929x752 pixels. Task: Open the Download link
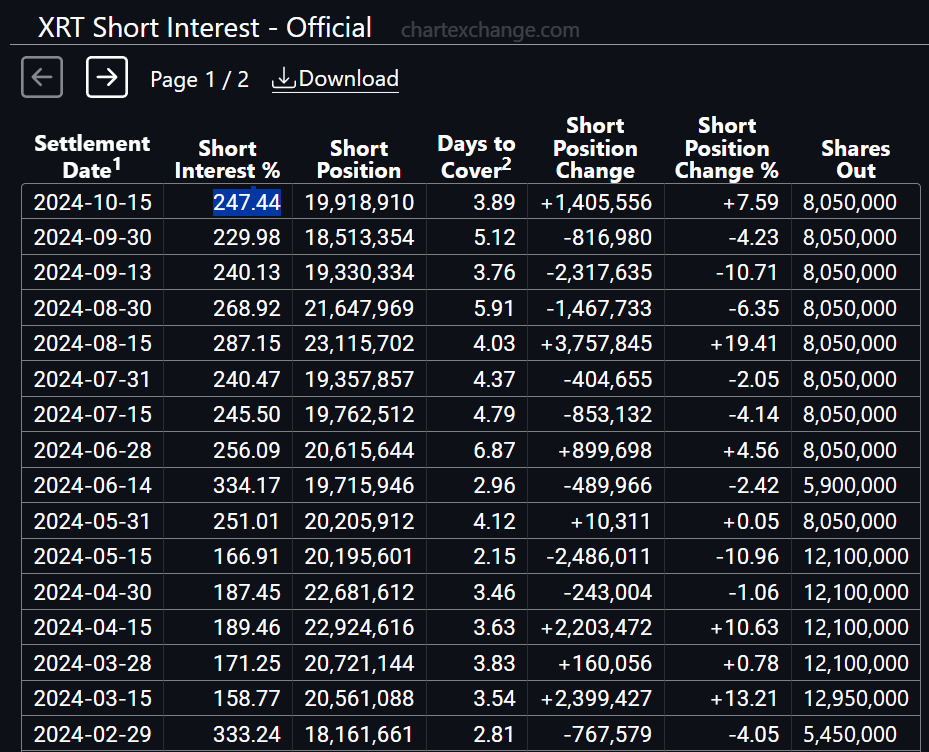click(335, 79)
